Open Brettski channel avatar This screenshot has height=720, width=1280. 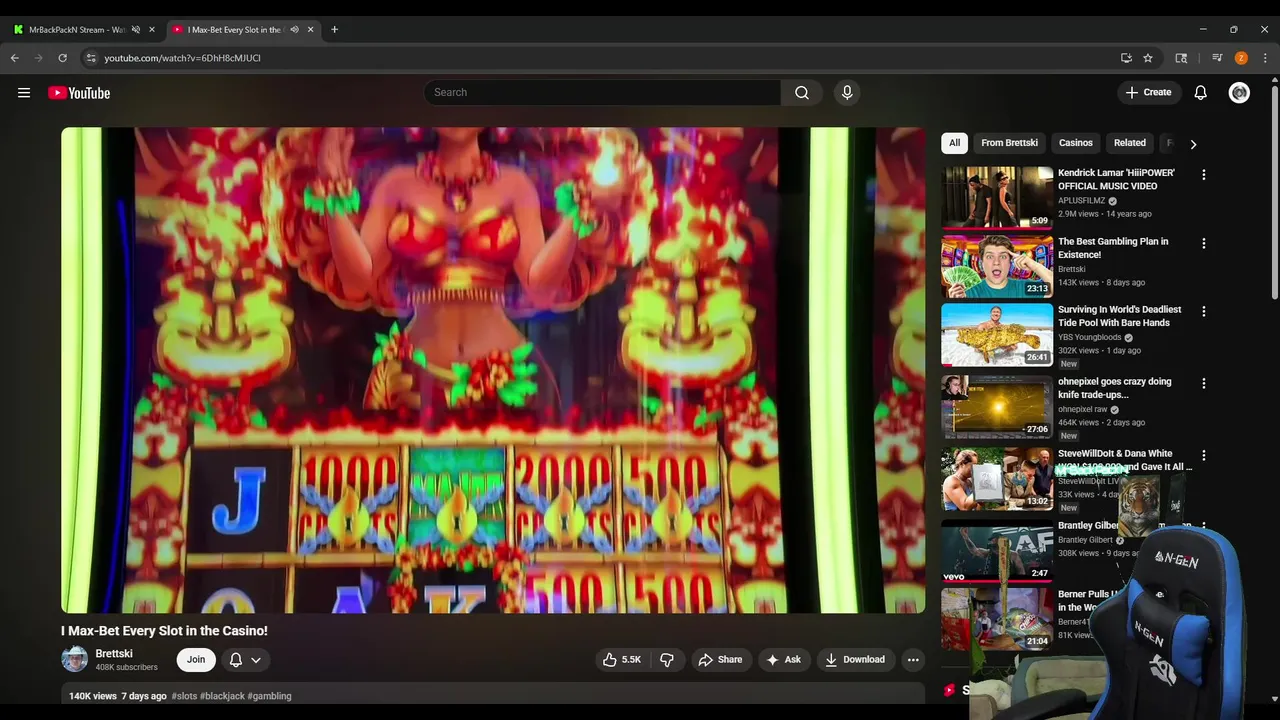[75, 659]
